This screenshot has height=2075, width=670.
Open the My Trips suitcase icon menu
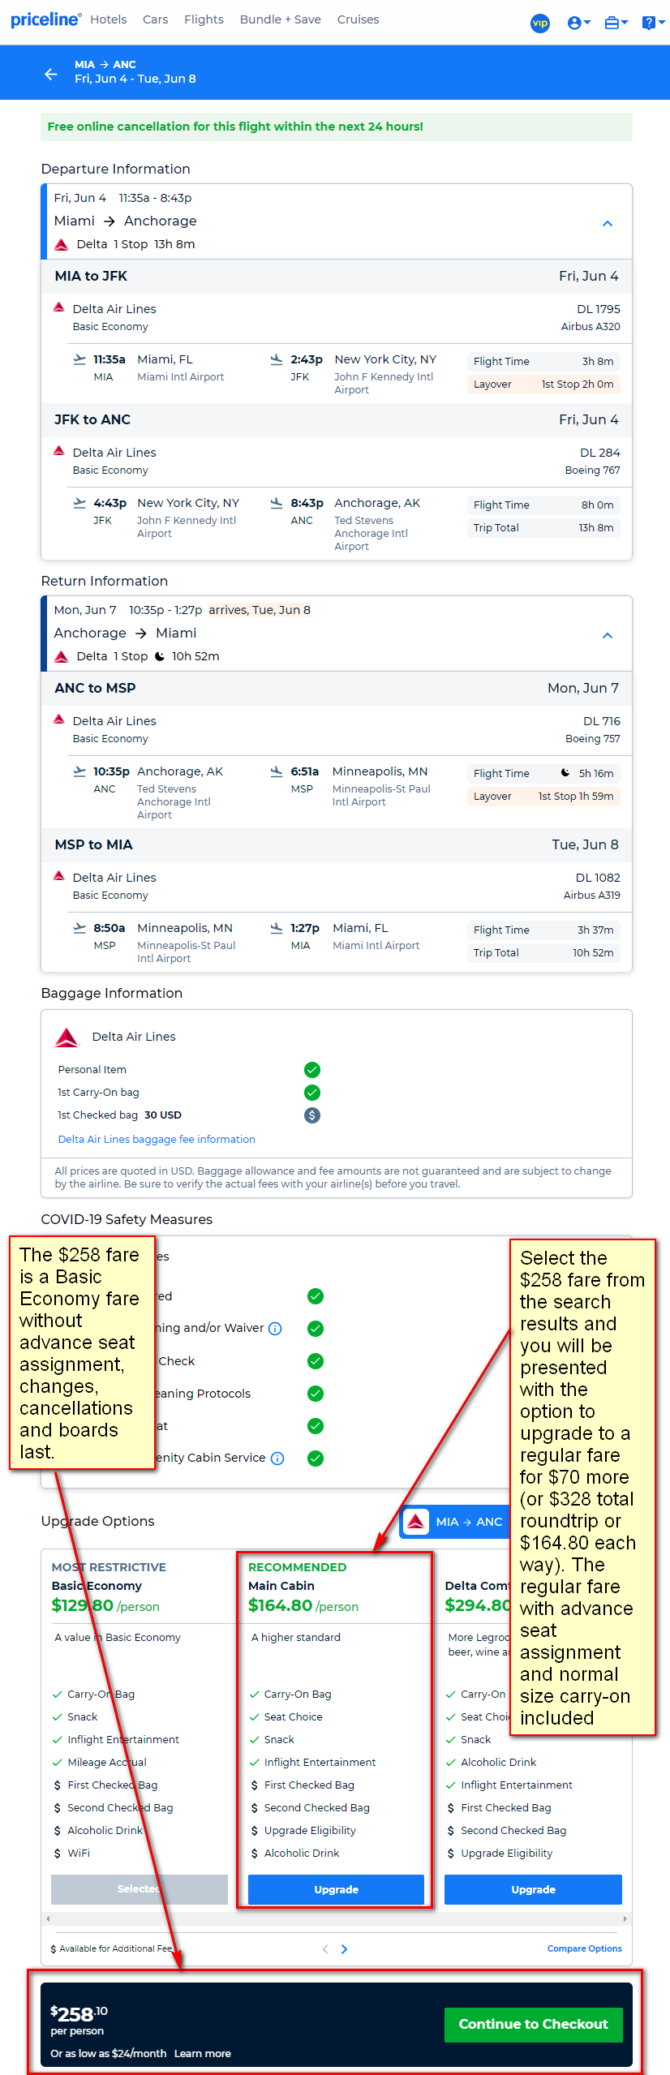(x=616, y=22)
